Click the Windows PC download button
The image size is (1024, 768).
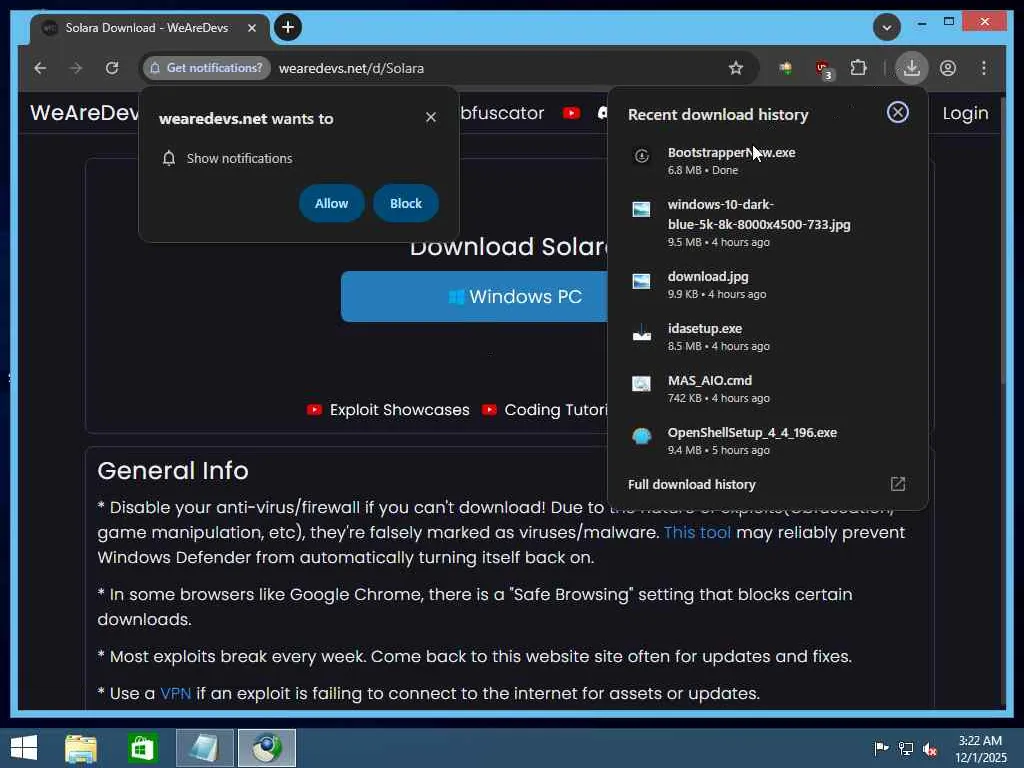(475, 296)
